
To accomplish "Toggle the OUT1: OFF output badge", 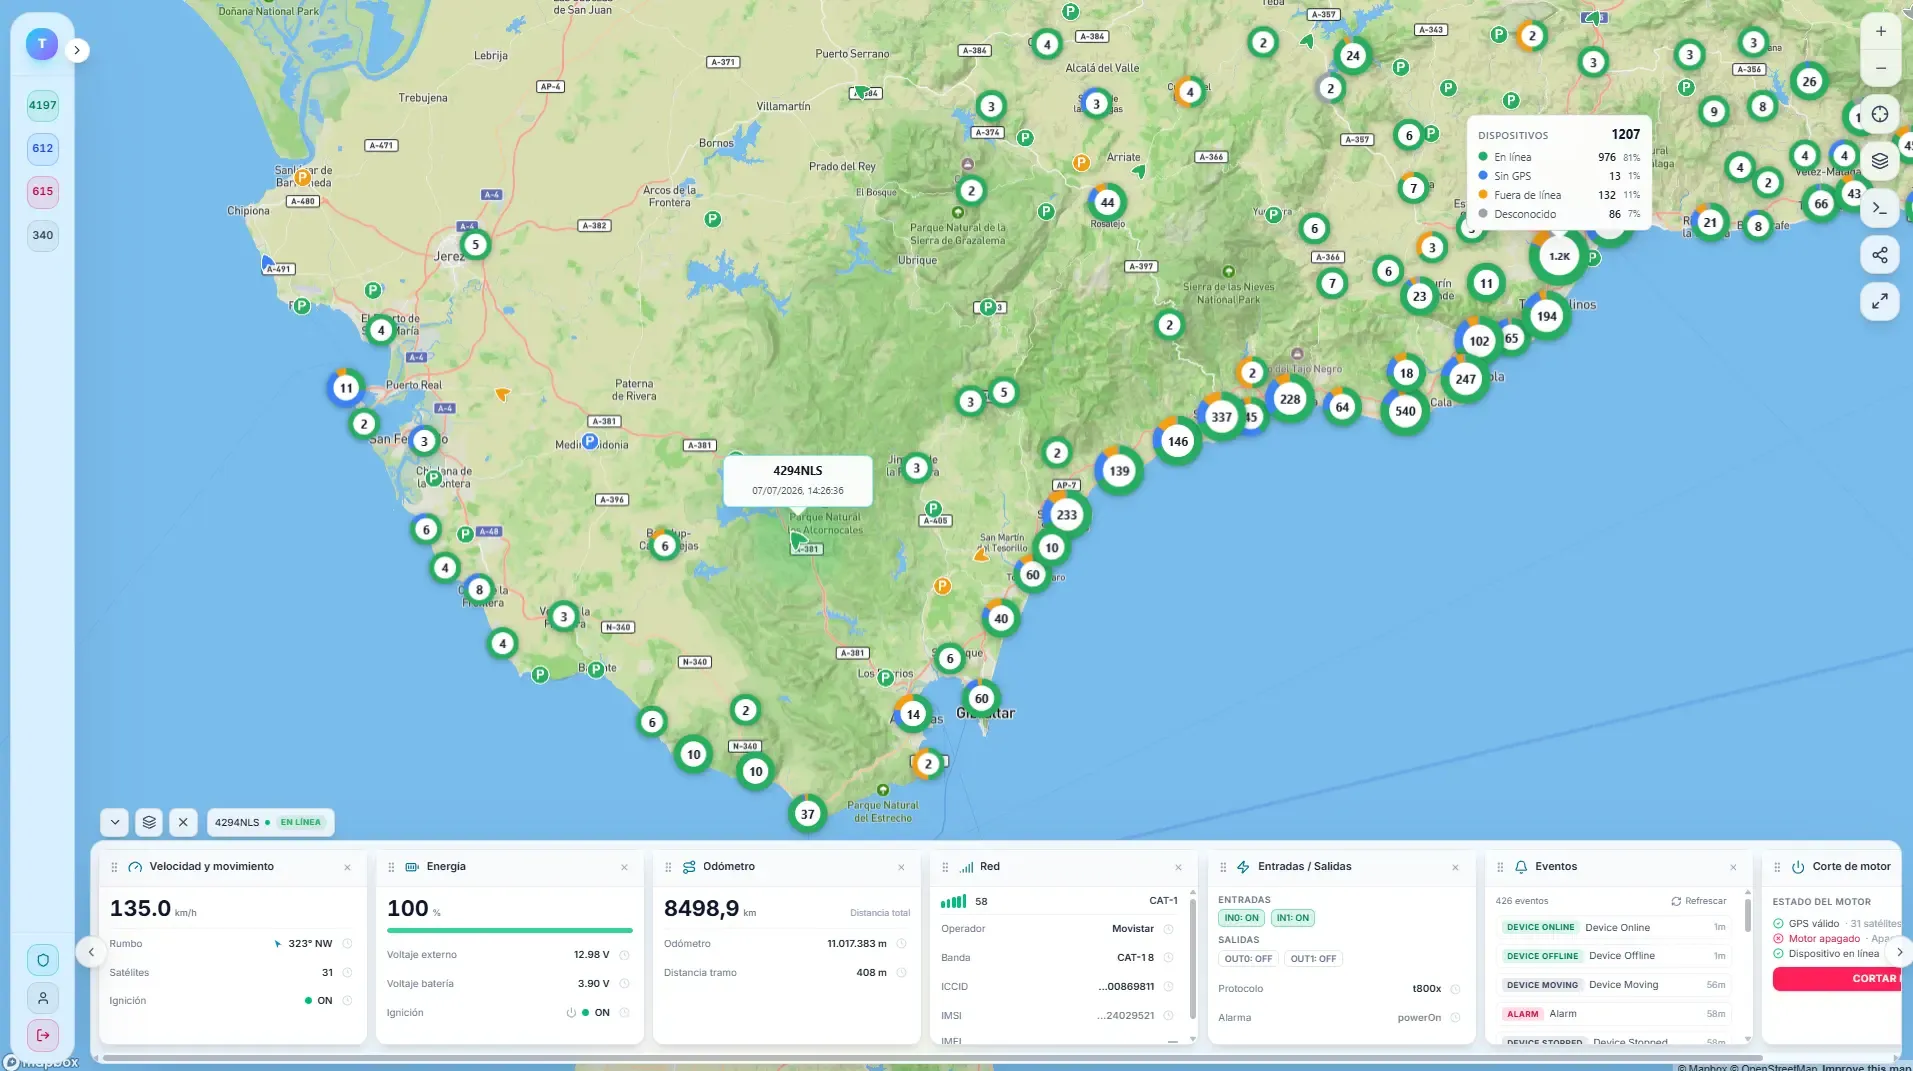I will click(x=1313, y=959).
